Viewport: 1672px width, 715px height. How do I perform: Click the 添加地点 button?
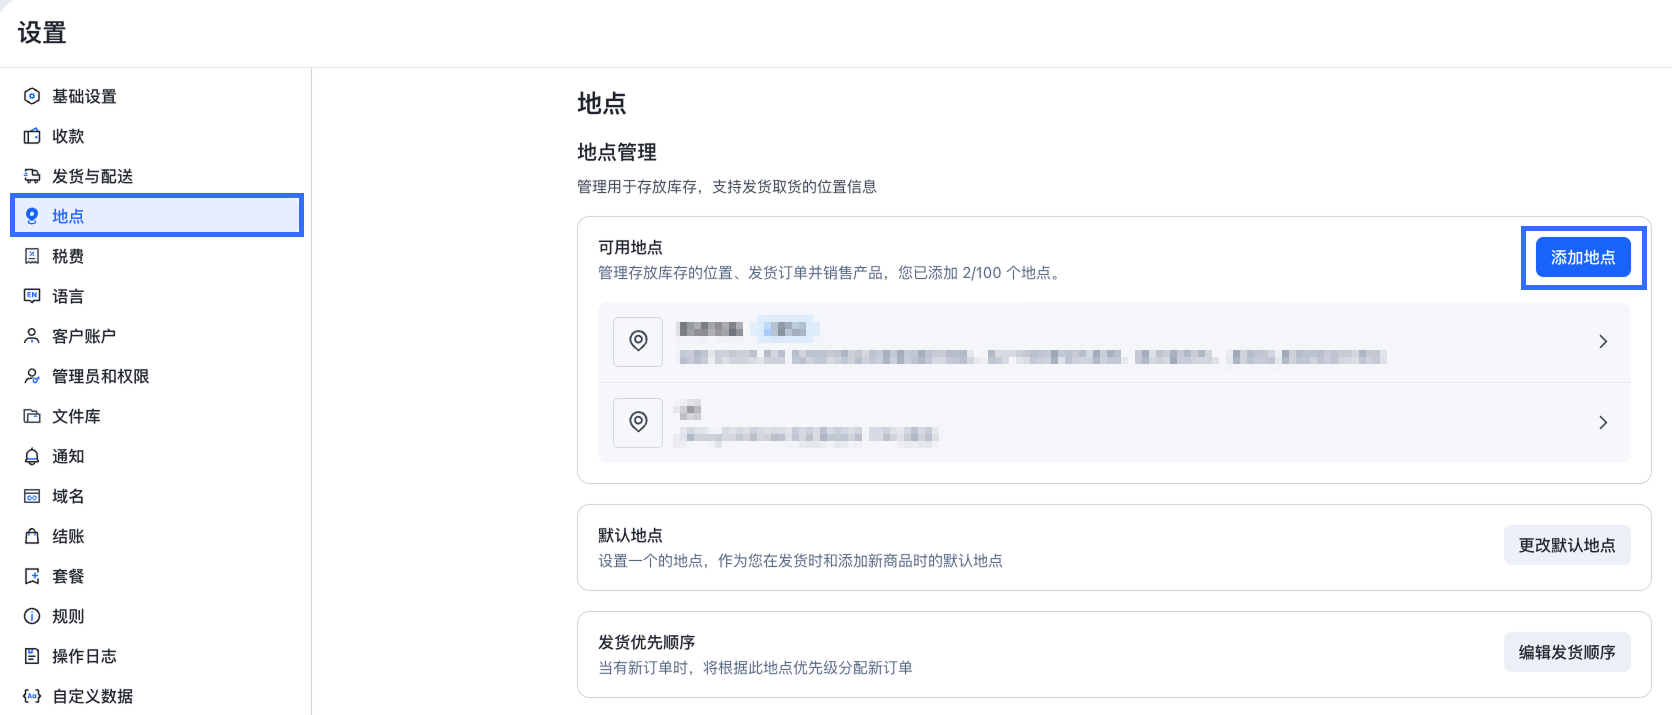point(1583,257)
